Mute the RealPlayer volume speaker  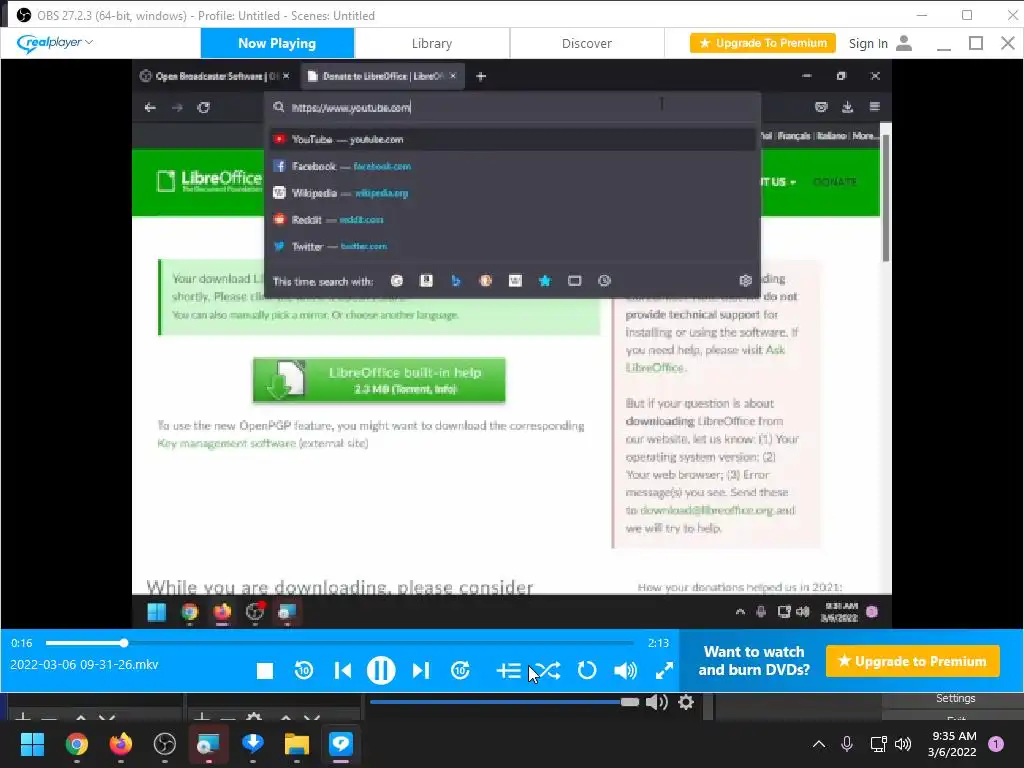[x=625, y=671]
